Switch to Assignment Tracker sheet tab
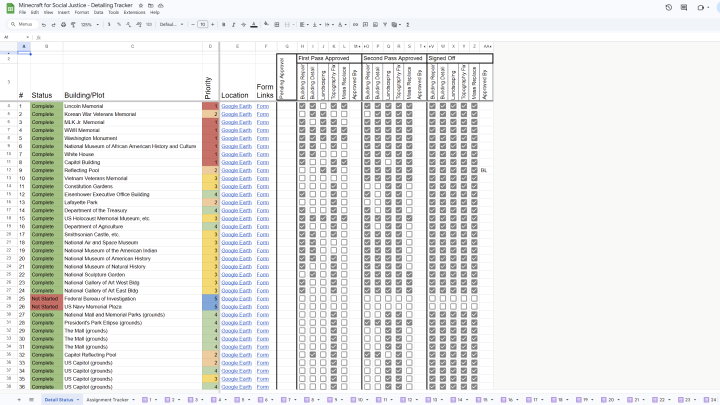This screenshot has height=405, width=720. (x=107, y=400)
